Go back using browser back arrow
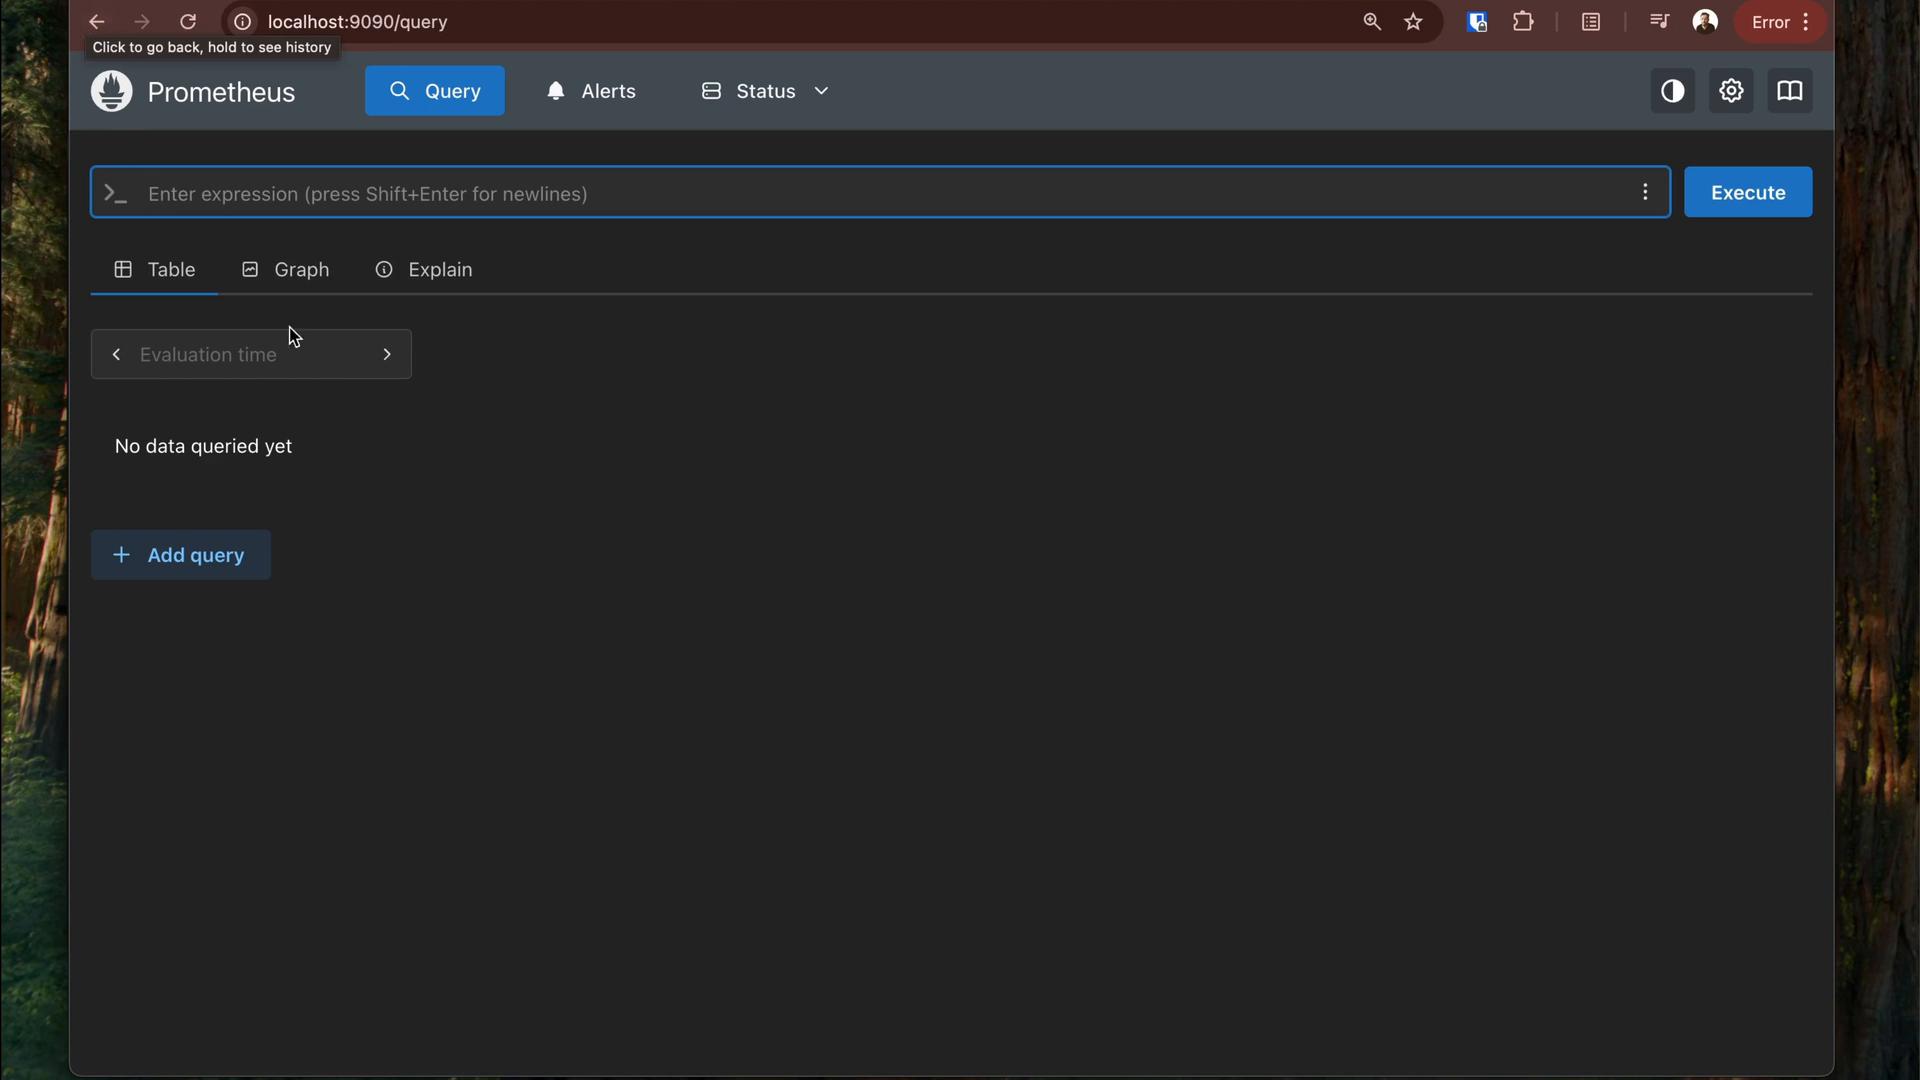Screen dimensions: 1920x1080 pyautogui.click(x=96, y=22)
